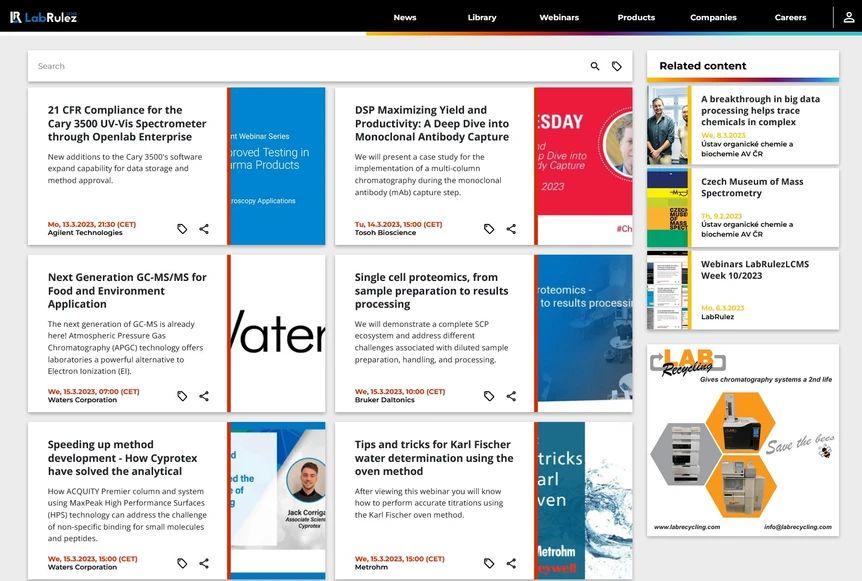The width and height of the screenshot is (862, 581).
Task: Share the Single cell proteomics webinar
Action: pos(511,396)
